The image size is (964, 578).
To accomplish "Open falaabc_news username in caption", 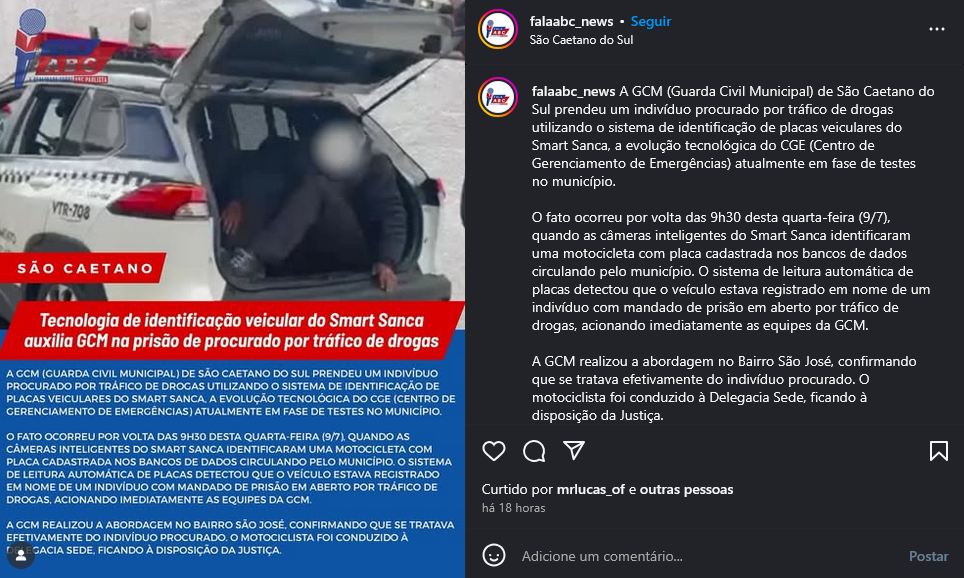I will tap(573, 91).
